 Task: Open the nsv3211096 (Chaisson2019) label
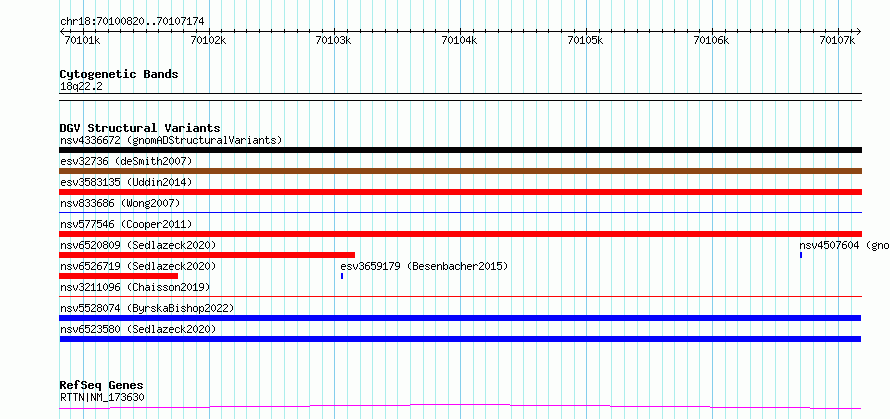coord(135,287)
